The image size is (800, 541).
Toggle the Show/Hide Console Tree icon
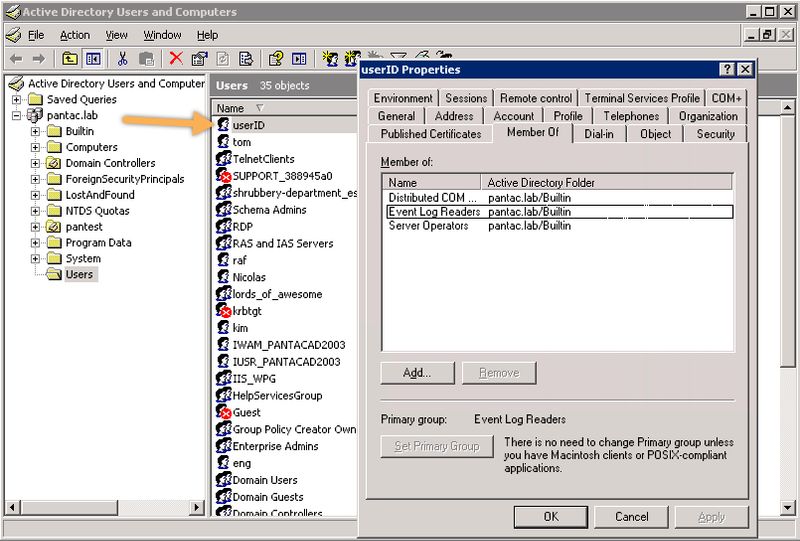coord(93,59)
